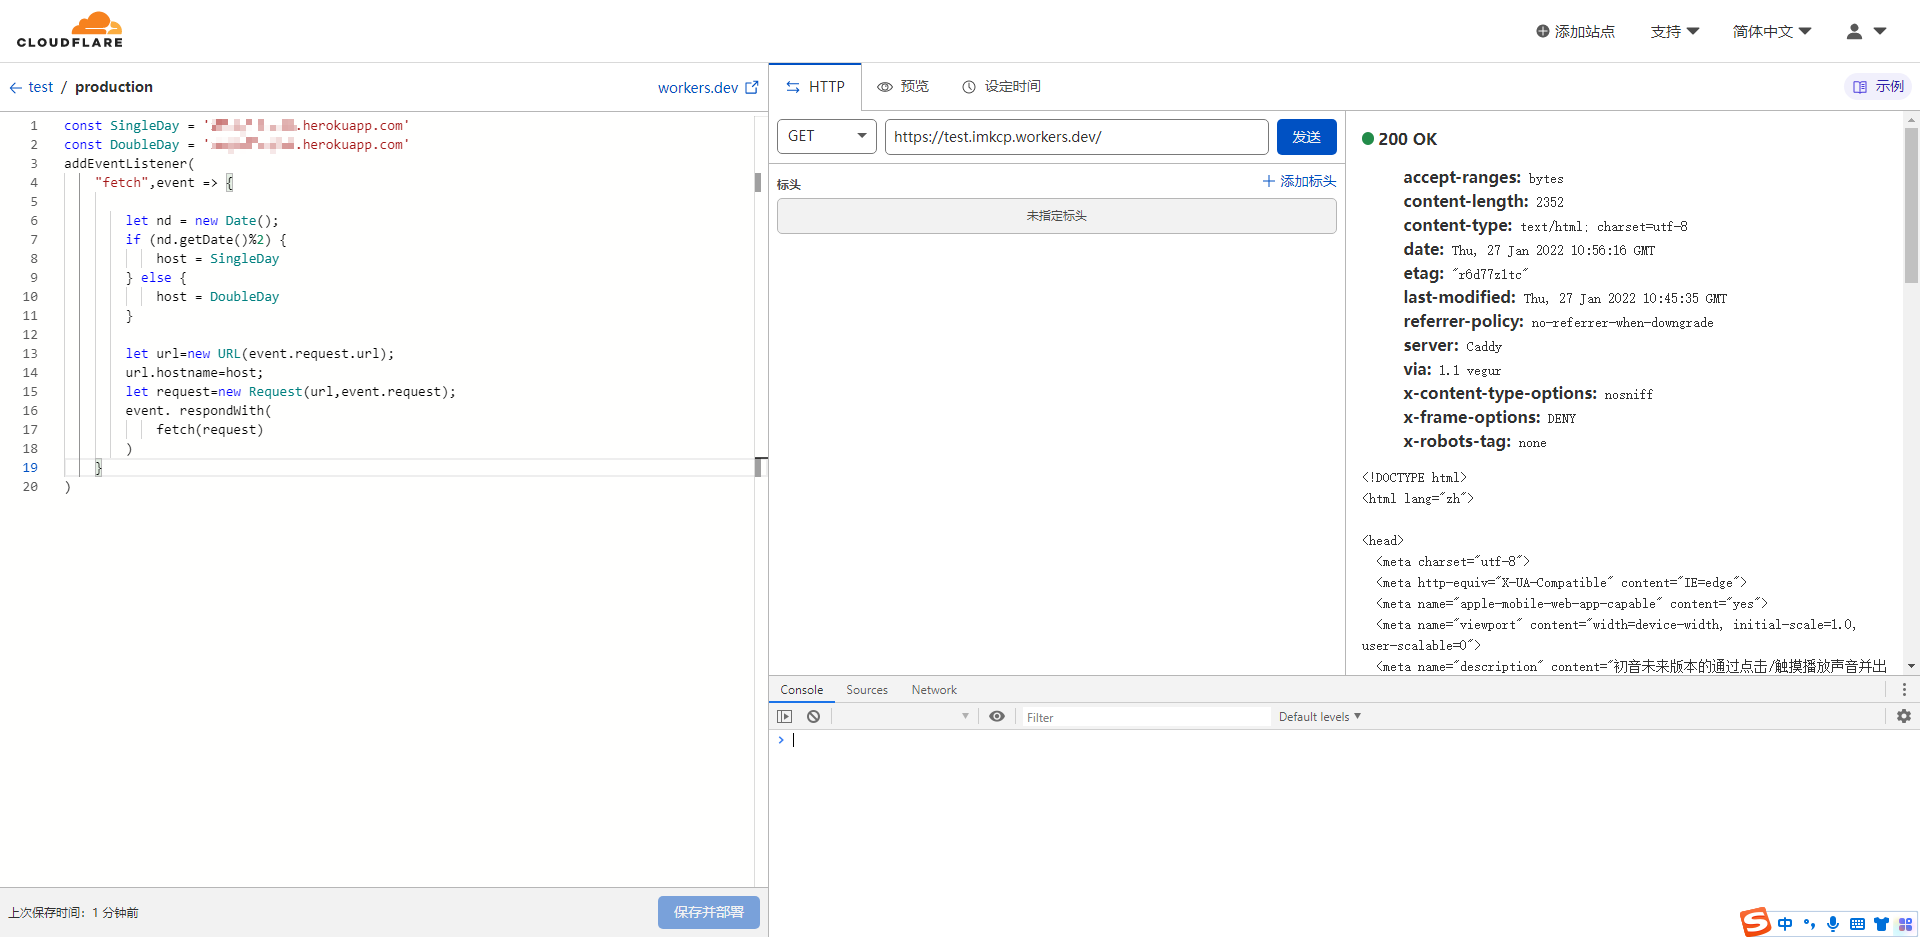Click the Cloudflare logo
The height and width of the screenshot is (937, 1920).
[x=70, y=30]
